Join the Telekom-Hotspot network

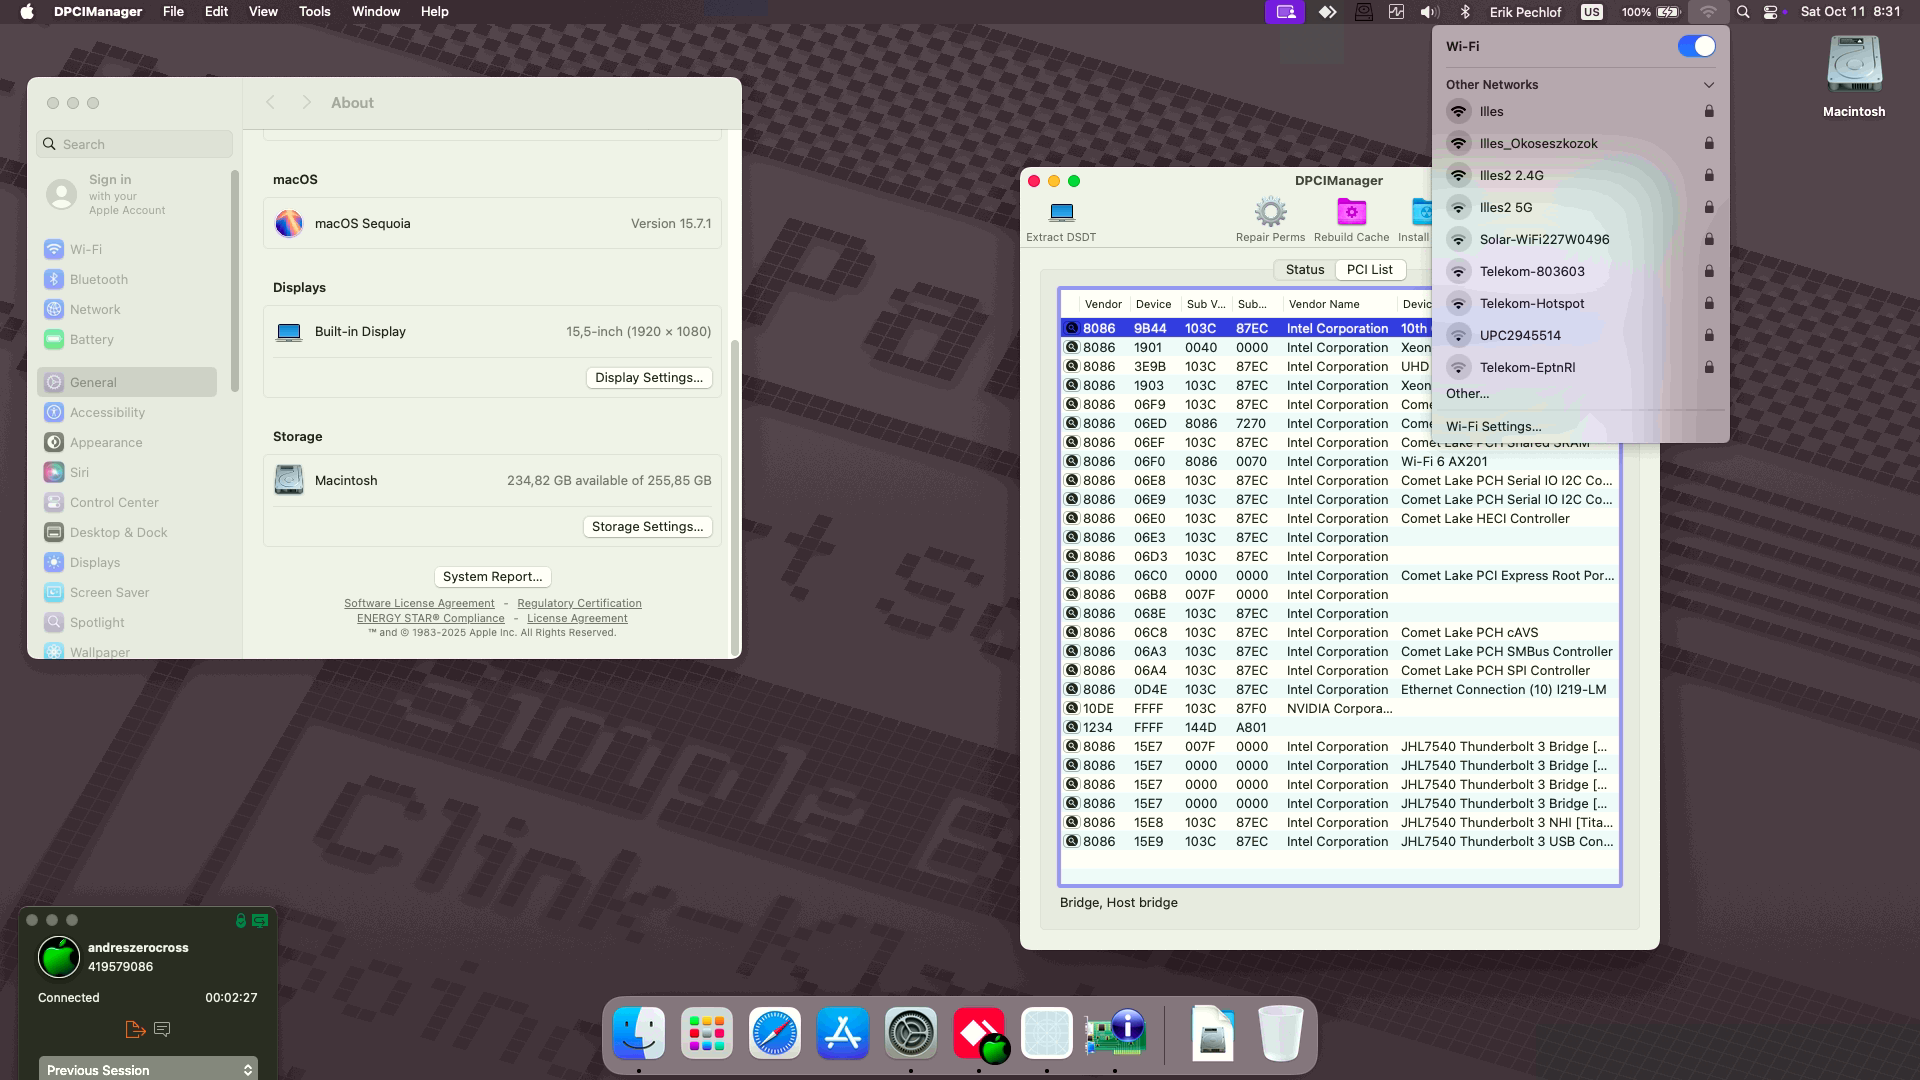coord(1580,304)
